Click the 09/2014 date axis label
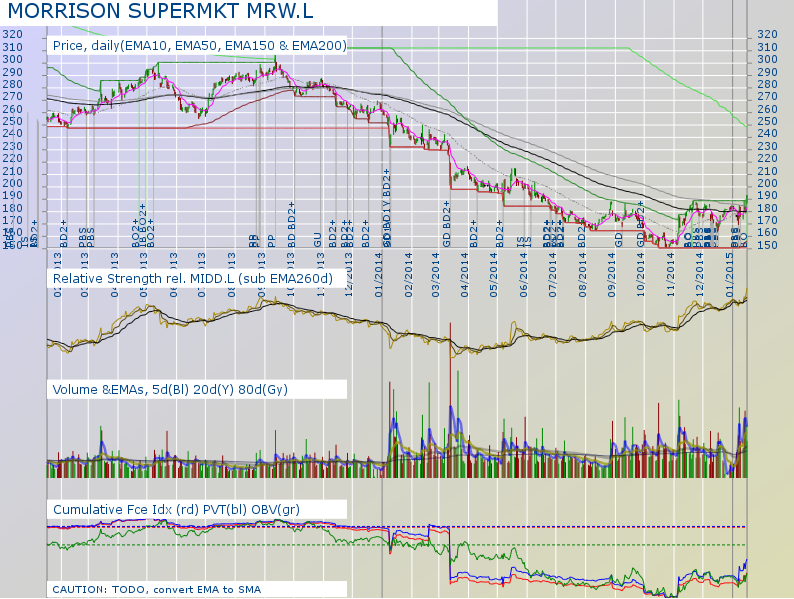794x599 pixels. (x=612, y=275)
